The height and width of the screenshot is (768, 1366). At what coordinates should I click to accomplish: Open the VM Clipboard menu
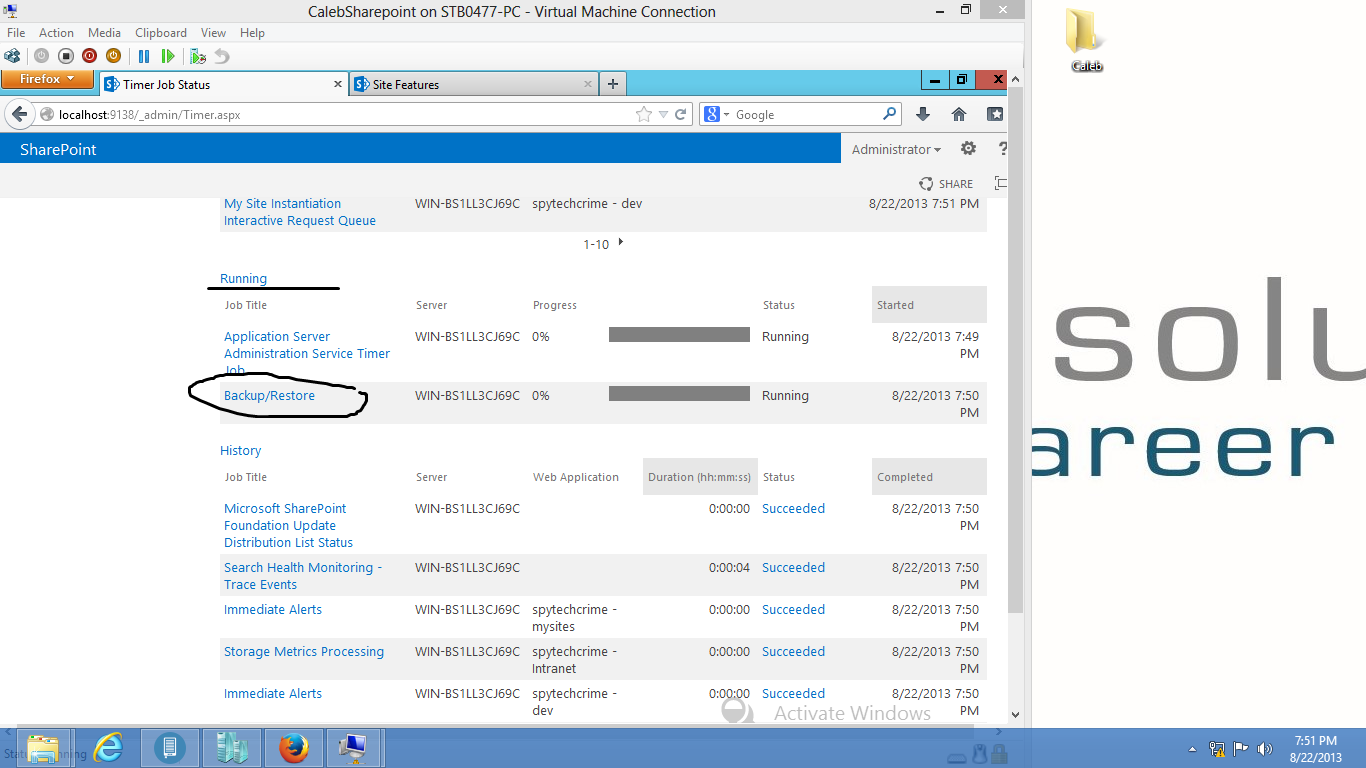(x=161, y=33)
